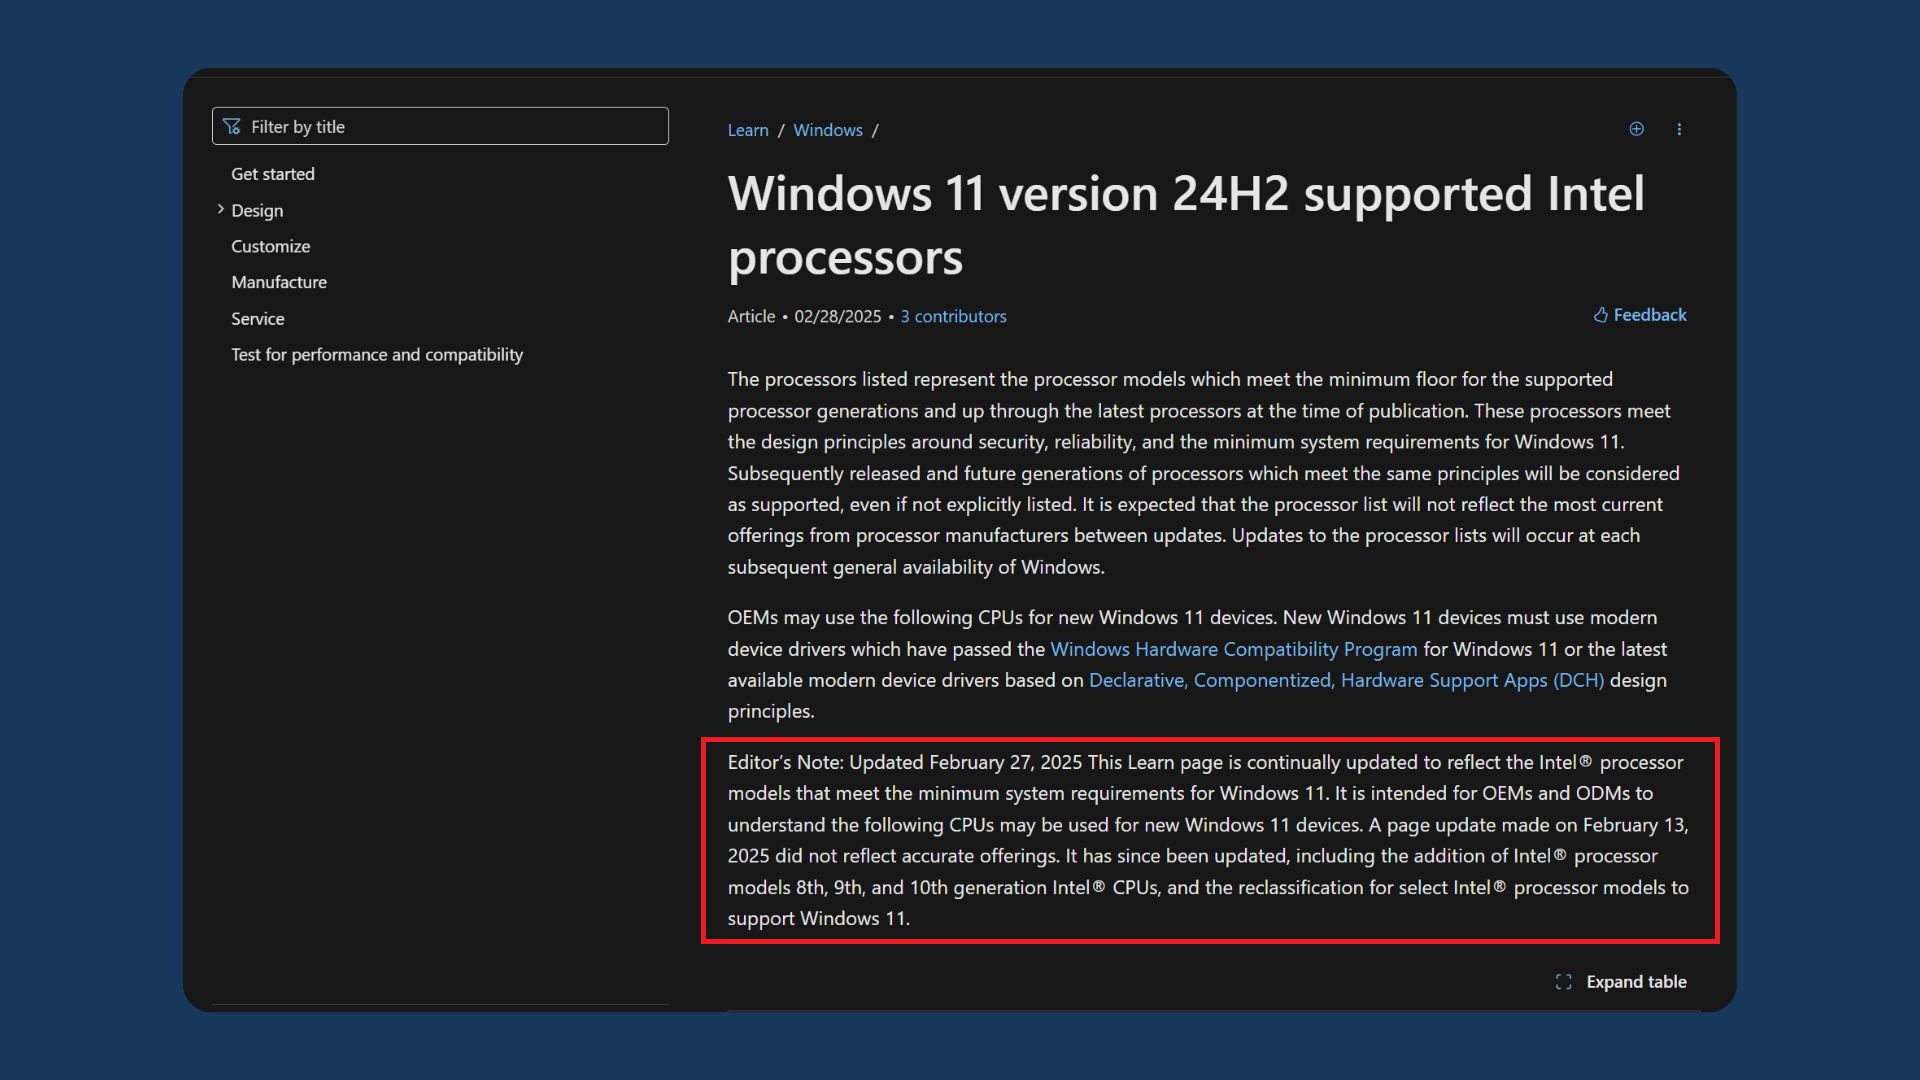Image resolution: width=1920 pixels, height=1080 pixels.
Task: Click the word Article in the metadata line
Action: 751,316
